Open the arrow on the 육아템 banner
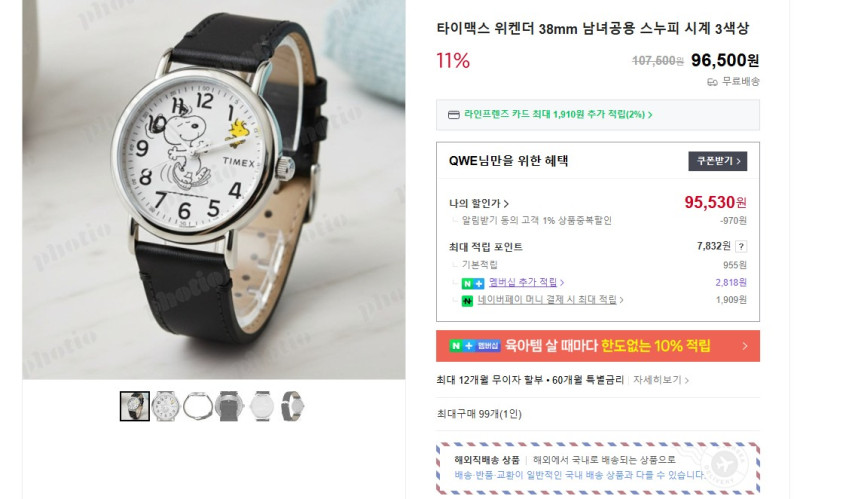This screenshot has height=499, width=849. coord(745,346)
